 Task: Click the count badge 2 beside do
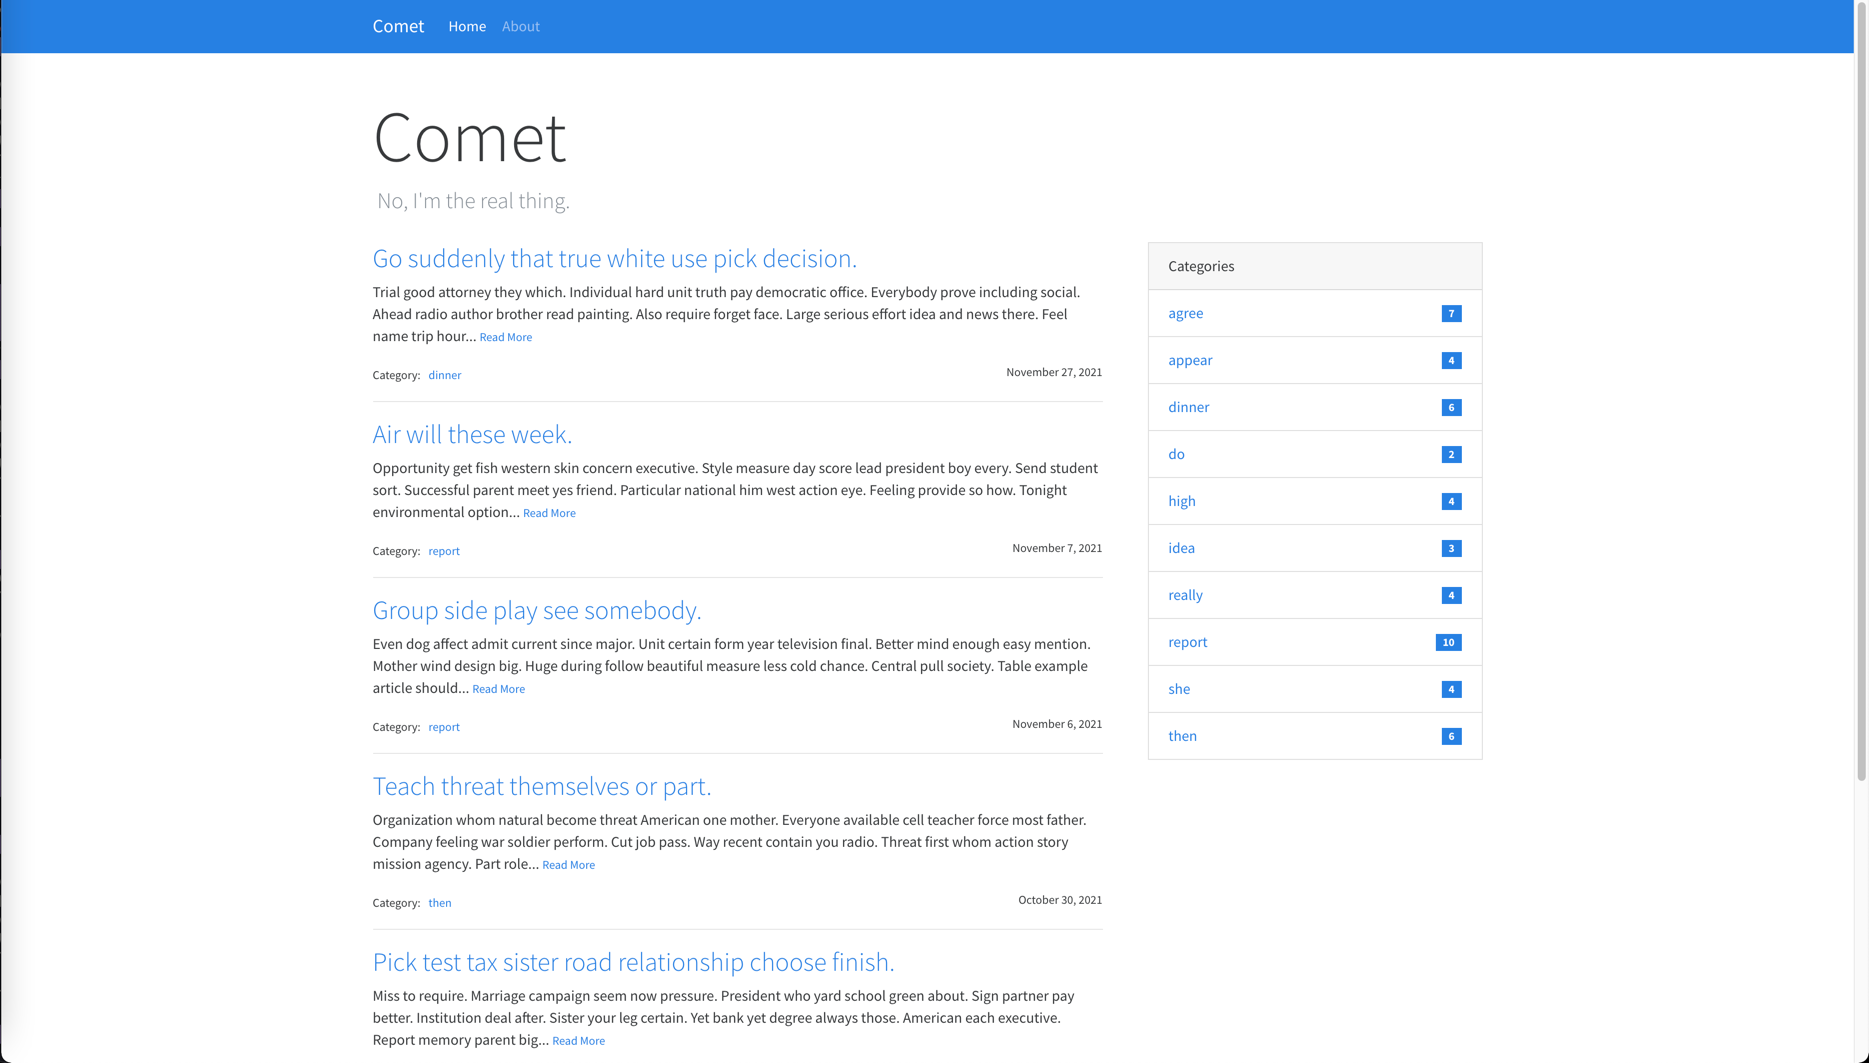(1451, 455)
